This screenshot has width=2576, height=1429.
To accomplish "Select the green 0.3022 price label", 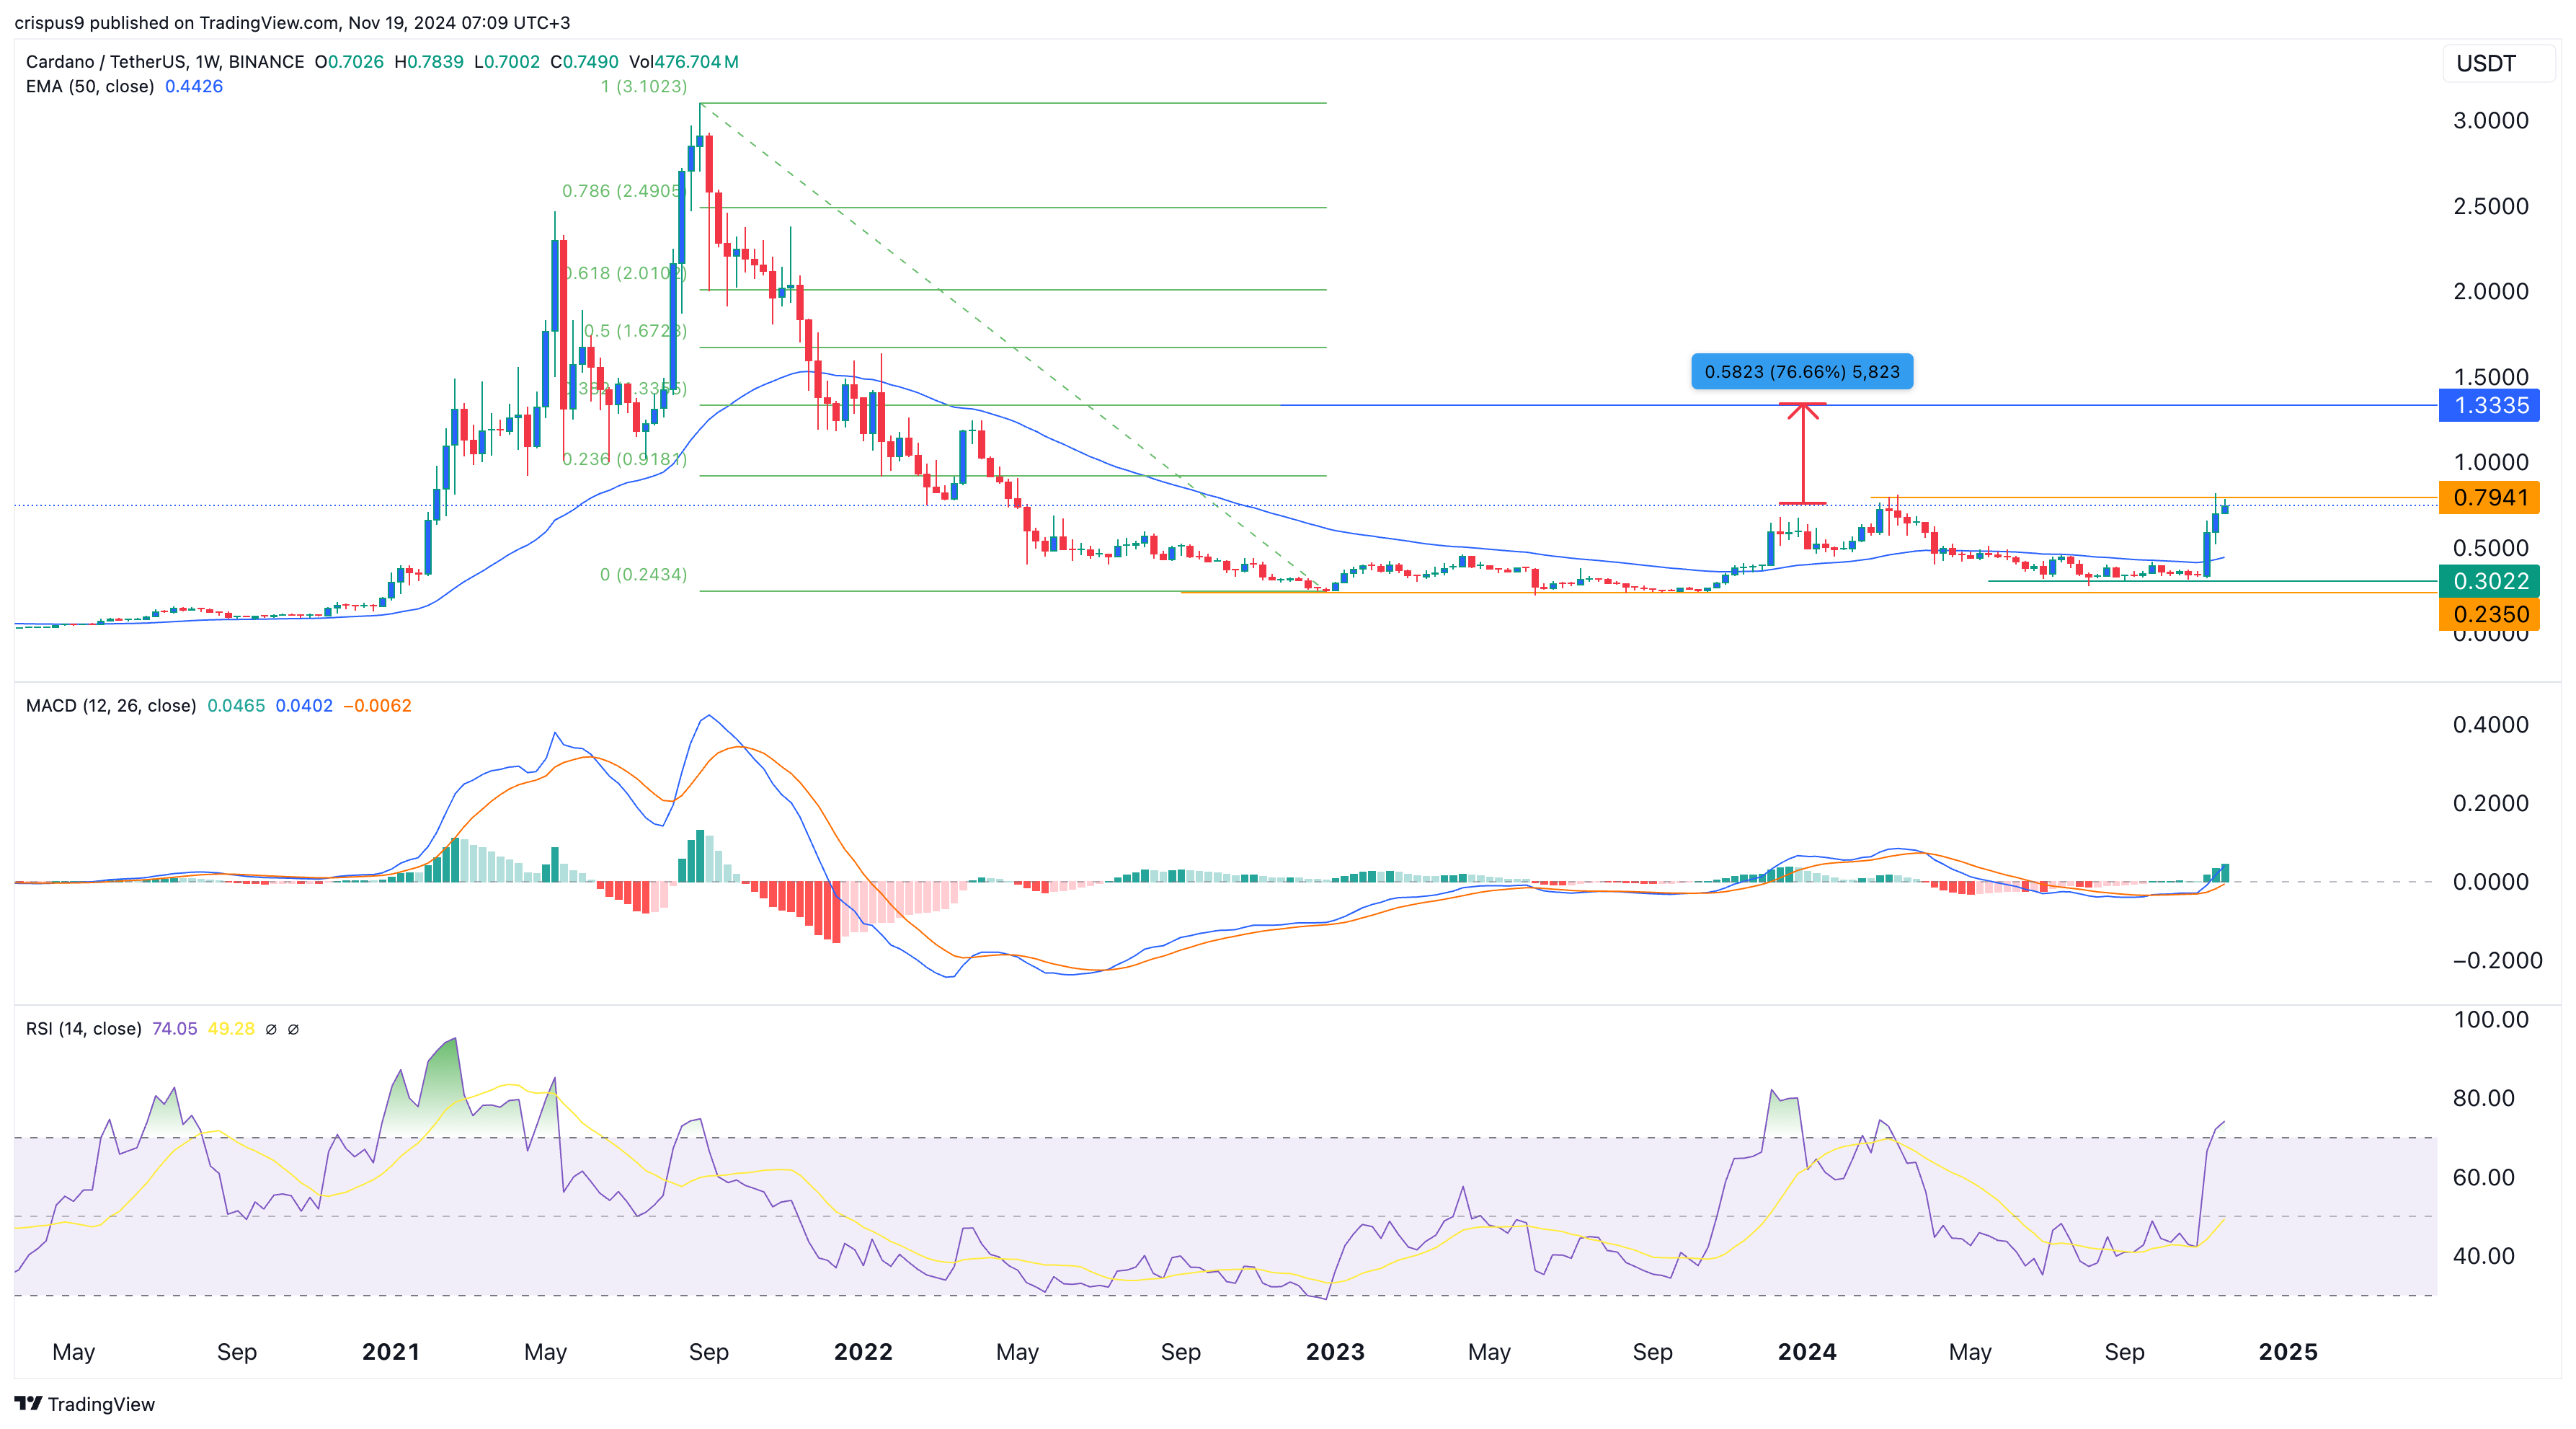I will click(2489, 581).
